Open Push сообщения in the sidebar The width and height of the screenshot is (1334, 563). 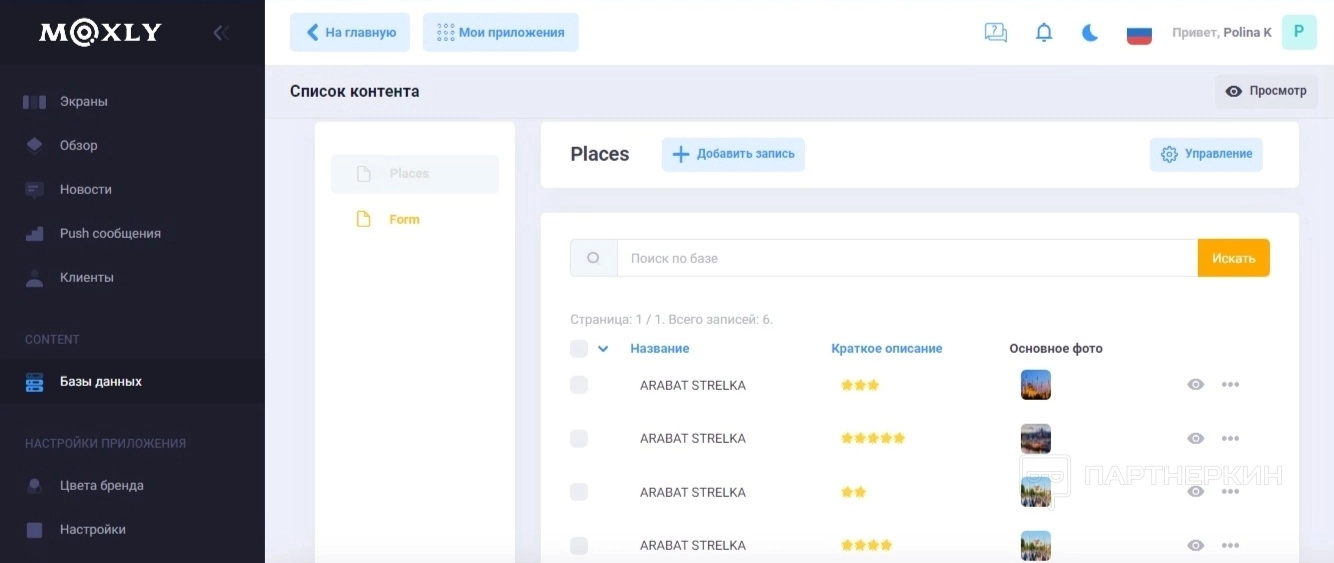[110, 233]
